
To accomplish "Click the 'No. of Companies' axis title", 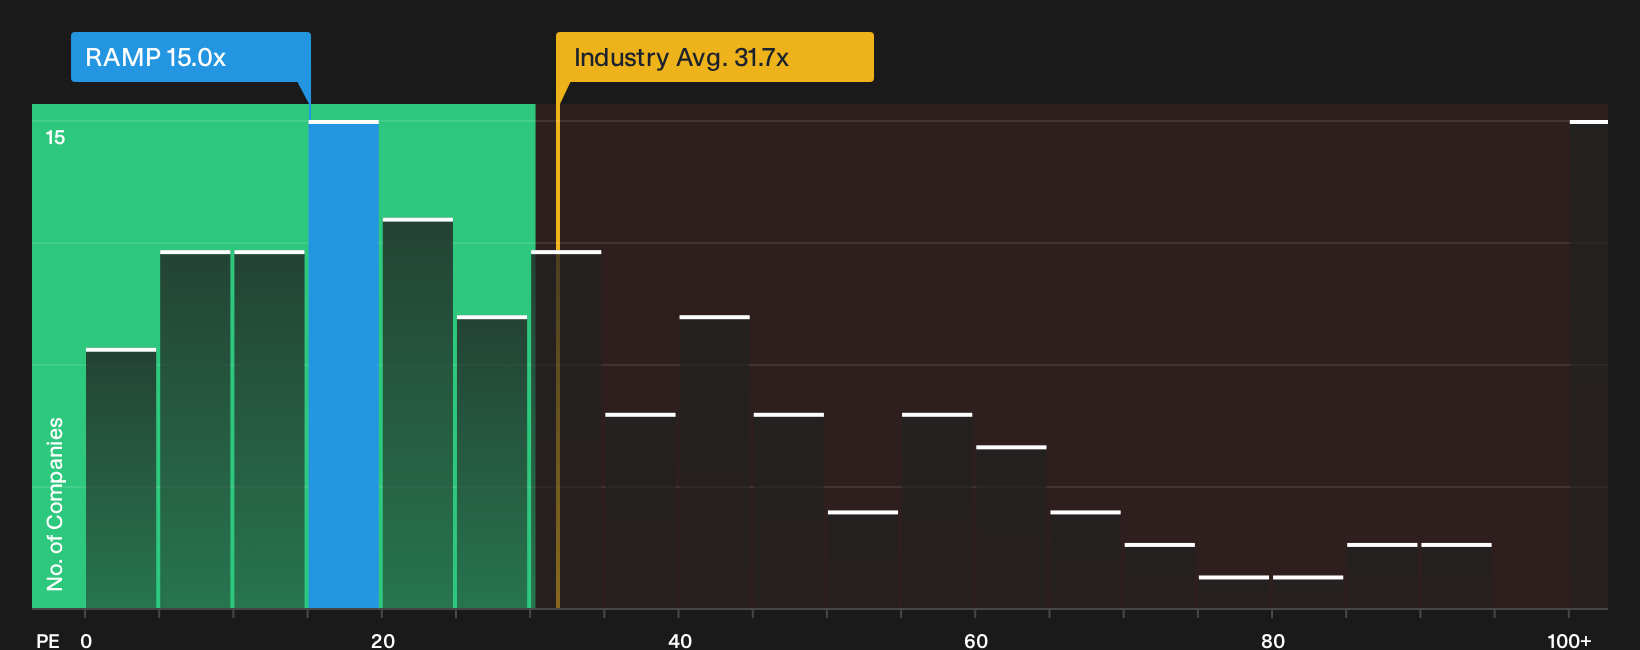I will pyautogui.click(x=55, y=504).
